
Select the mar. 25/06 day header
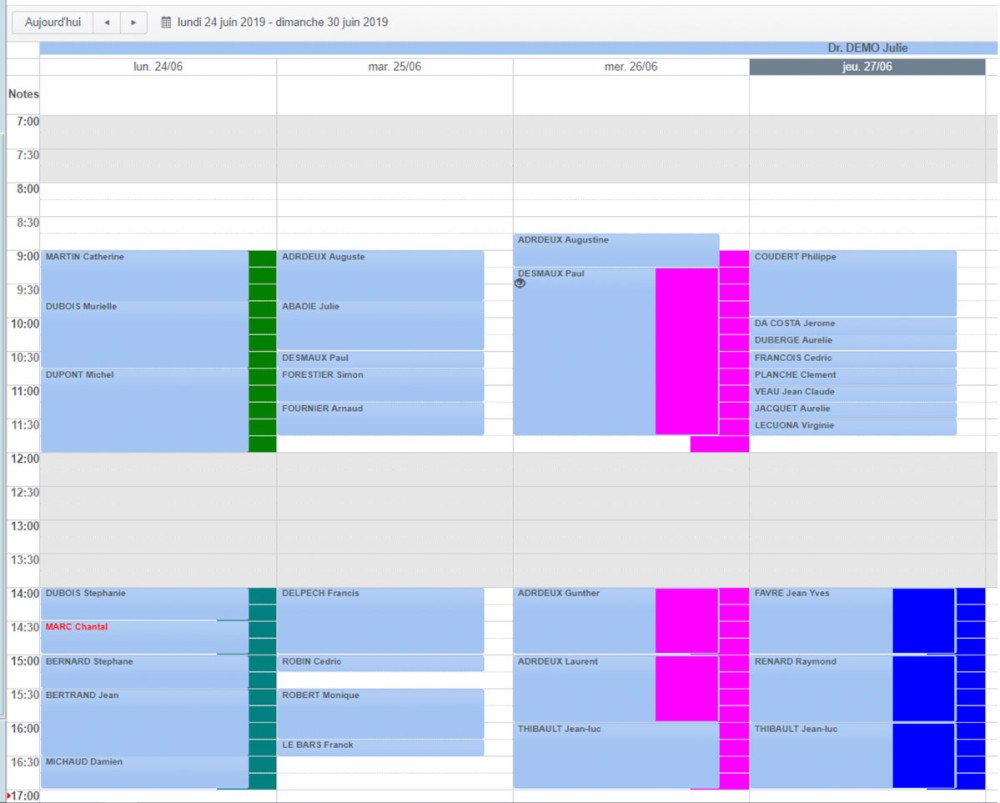[x=395, y=67]
